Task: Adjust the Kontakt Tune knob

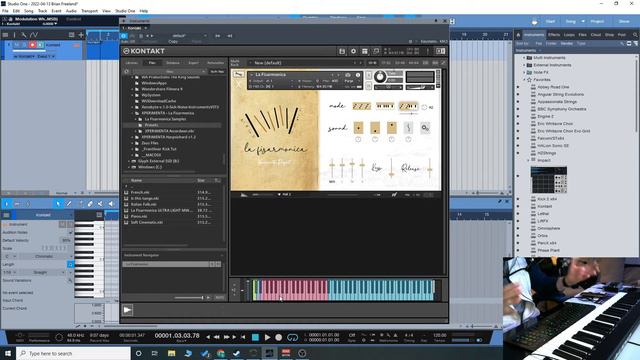Action: pos(380,76)
